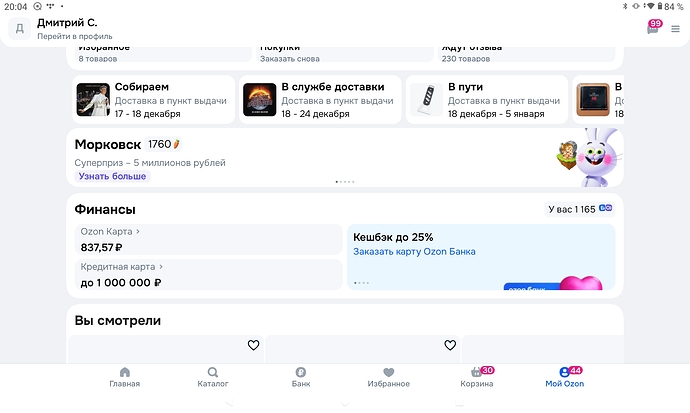The height and width of the screenshot is (413, 690).
Task: Tap the profile avatar with letter Д
Action: pyautogui.click(x=20, y=29)
